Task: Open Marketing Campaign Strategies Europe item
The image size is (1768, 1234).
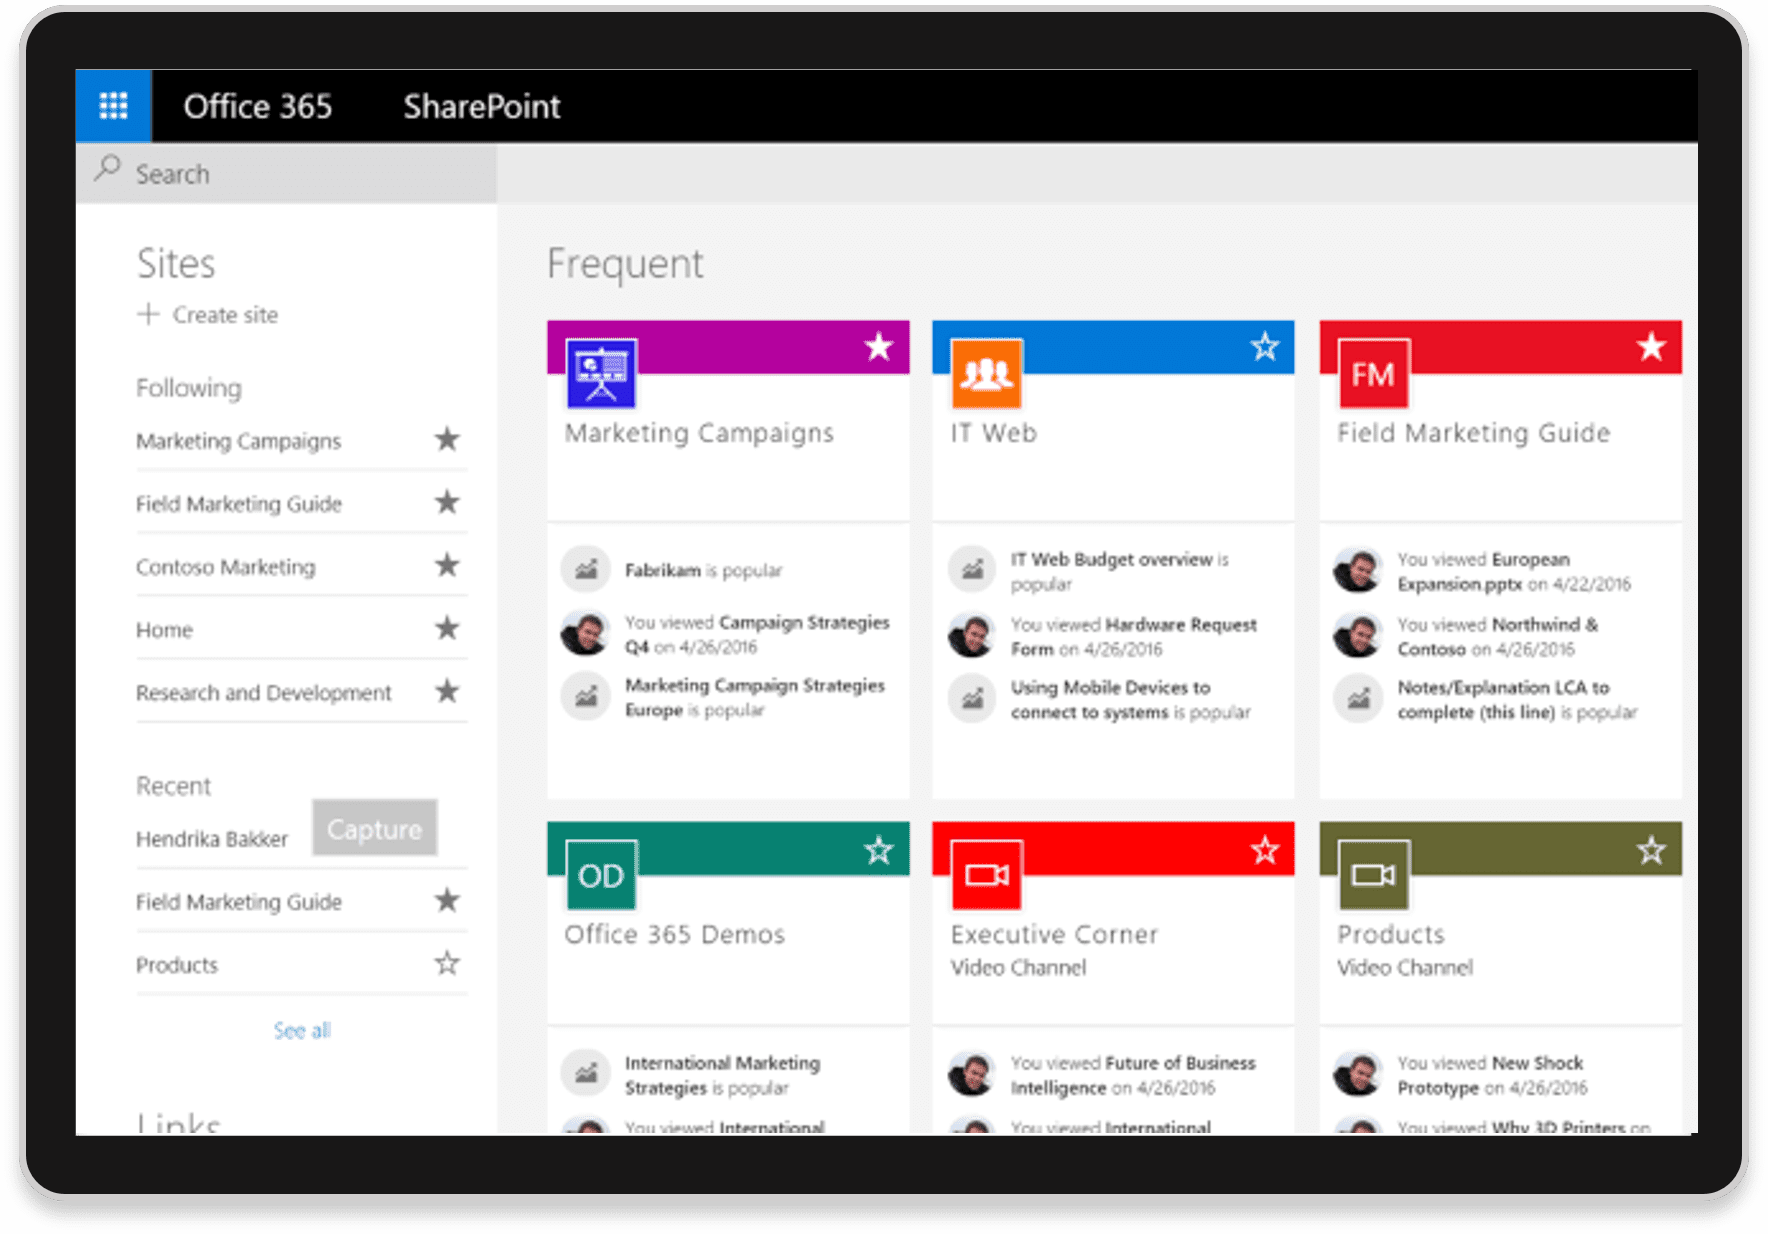Action: [755, 697]
